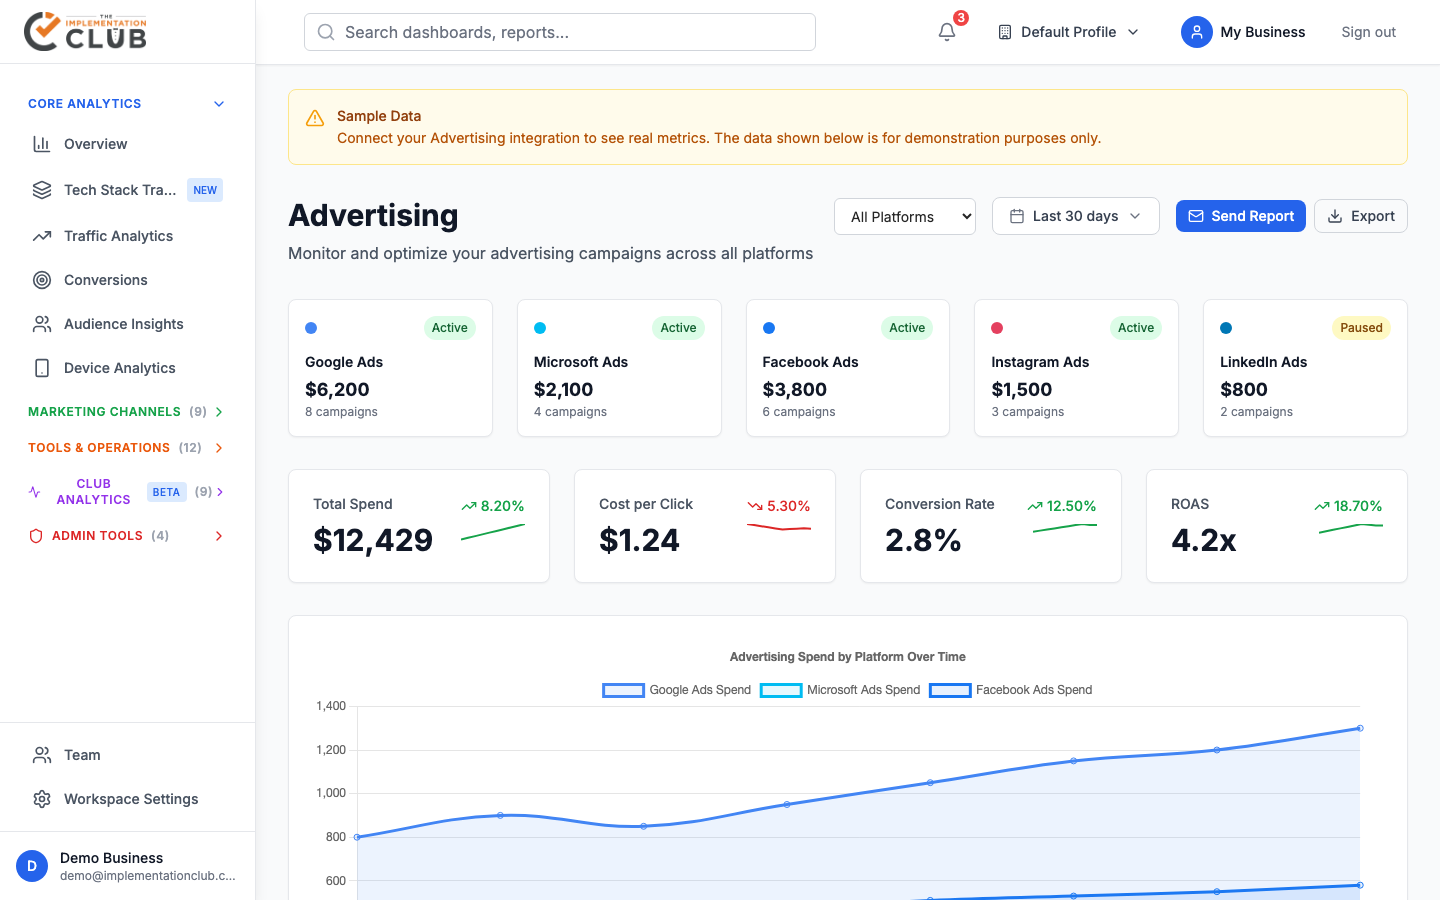
Task: Click the Send Report button
Action: click(1240, 216)
